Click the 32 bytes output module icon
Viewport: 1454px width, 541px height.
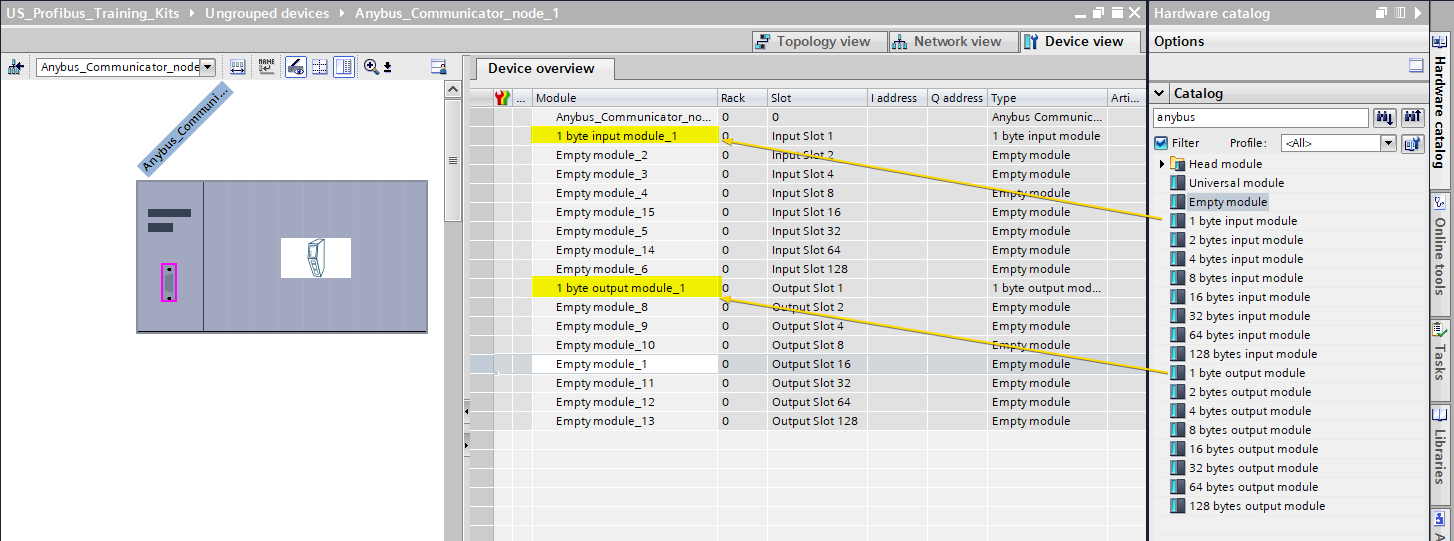[1177, 468]
